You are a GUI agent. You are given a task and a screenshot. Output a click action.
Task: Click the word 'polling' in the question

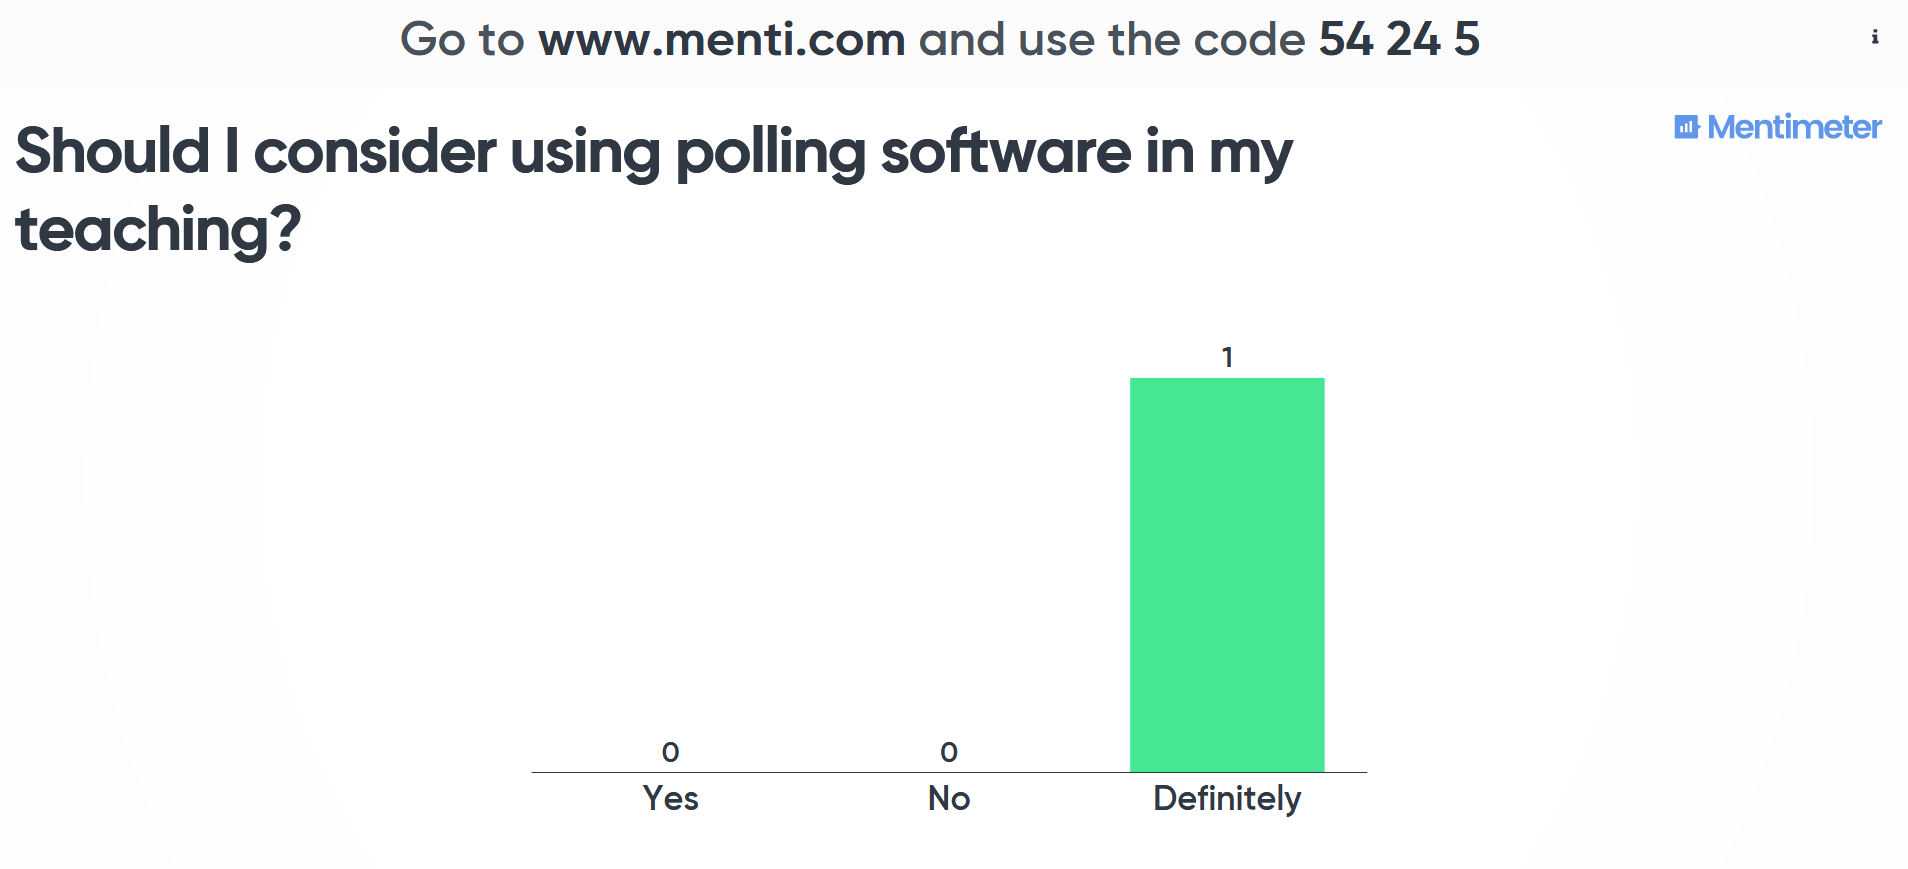(769, 152)
